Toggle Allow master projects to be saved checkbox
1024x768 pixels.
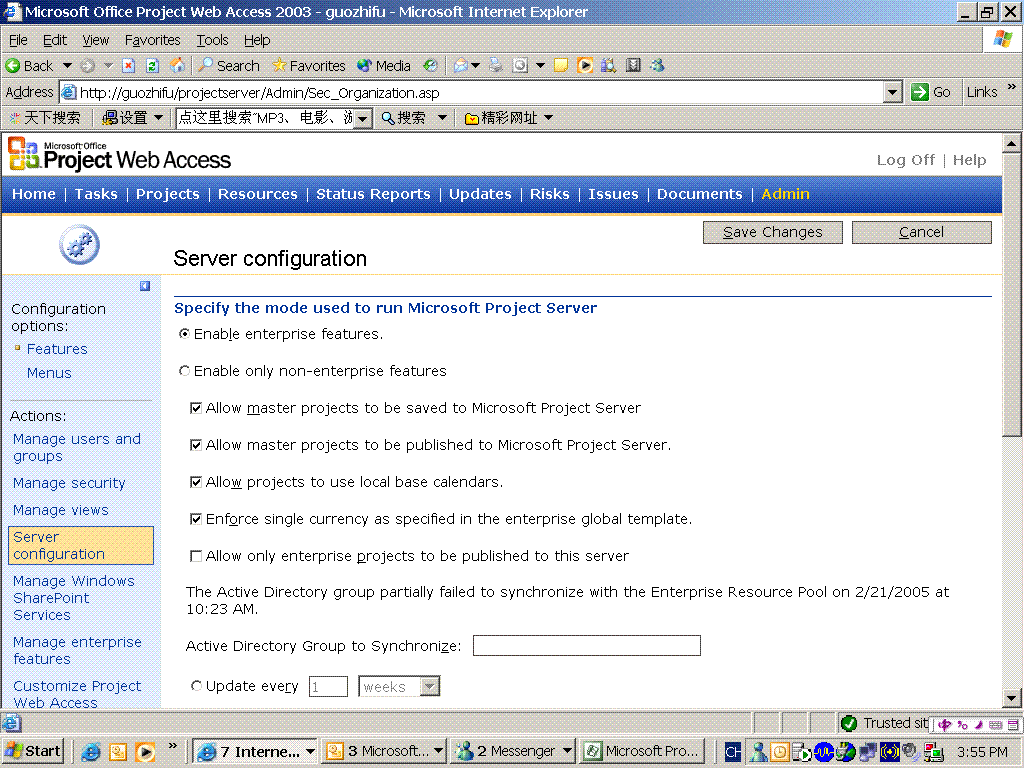[196, 408]
